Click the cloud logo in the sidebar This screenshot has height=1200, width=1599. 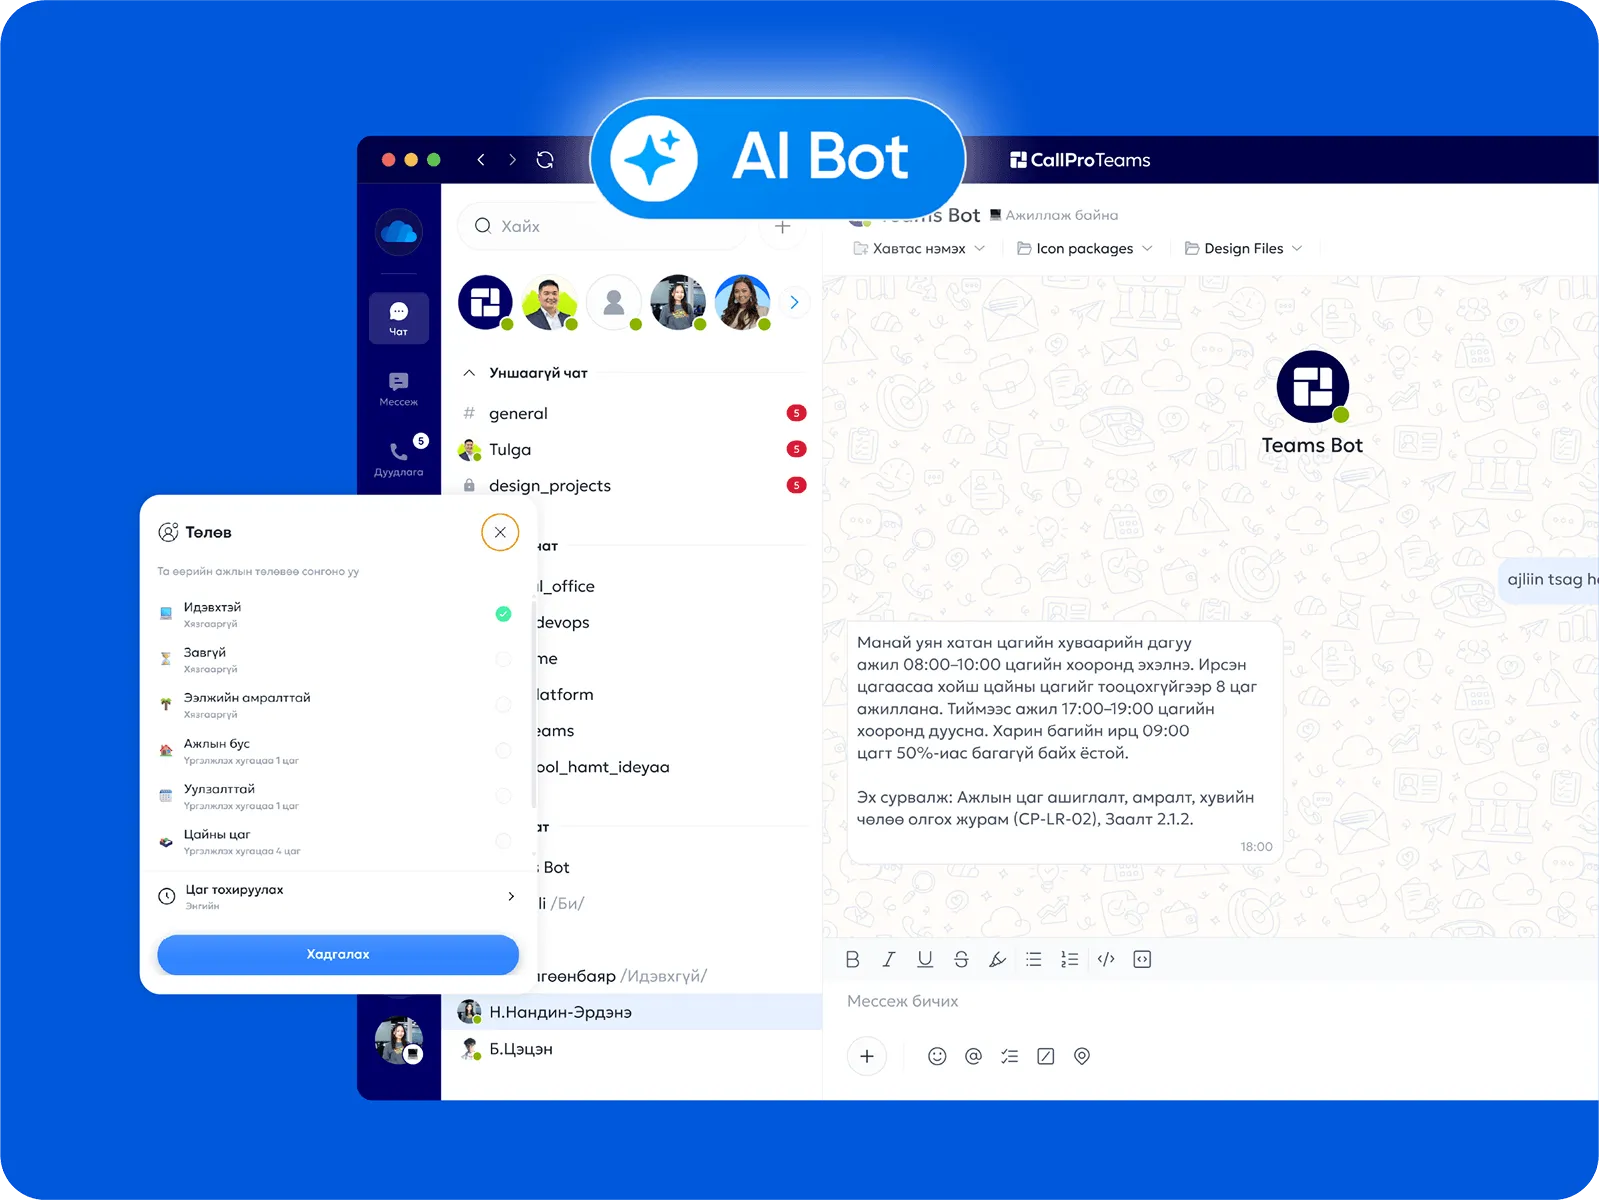click(399, 232)
